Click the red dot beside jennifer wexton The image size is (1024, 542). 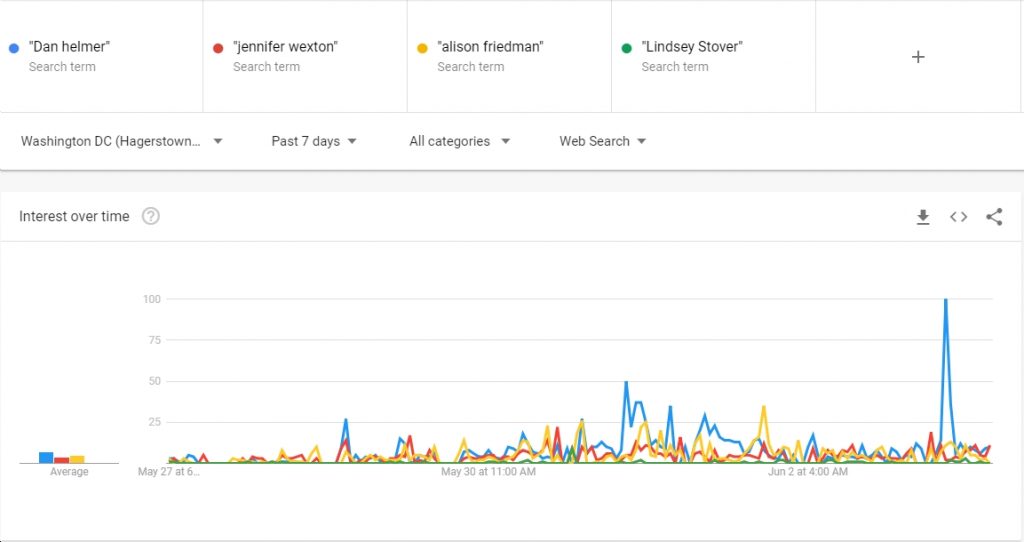(218, 48)
